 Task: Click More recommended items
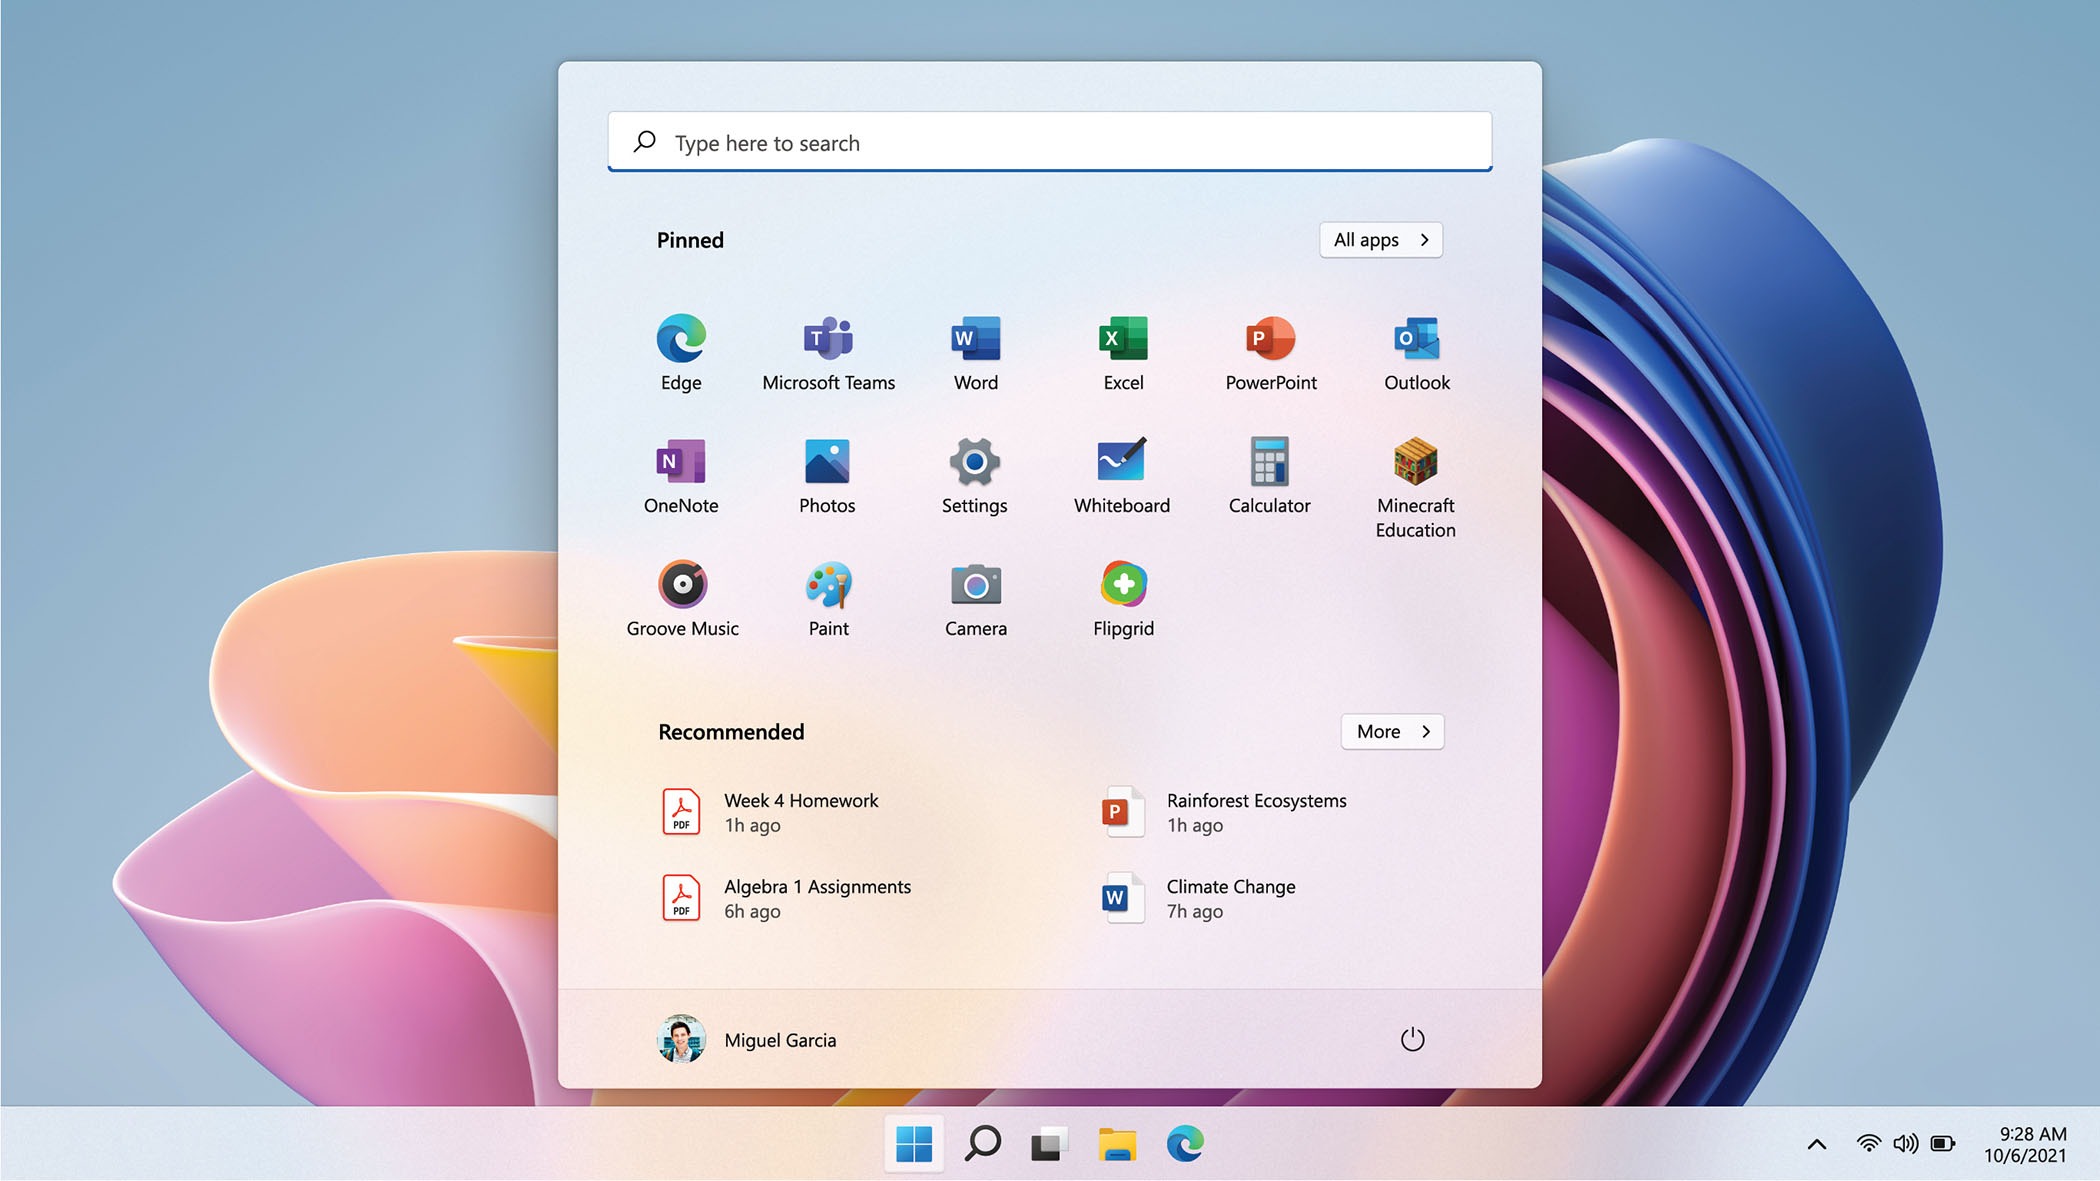(x=1392, y=731)
